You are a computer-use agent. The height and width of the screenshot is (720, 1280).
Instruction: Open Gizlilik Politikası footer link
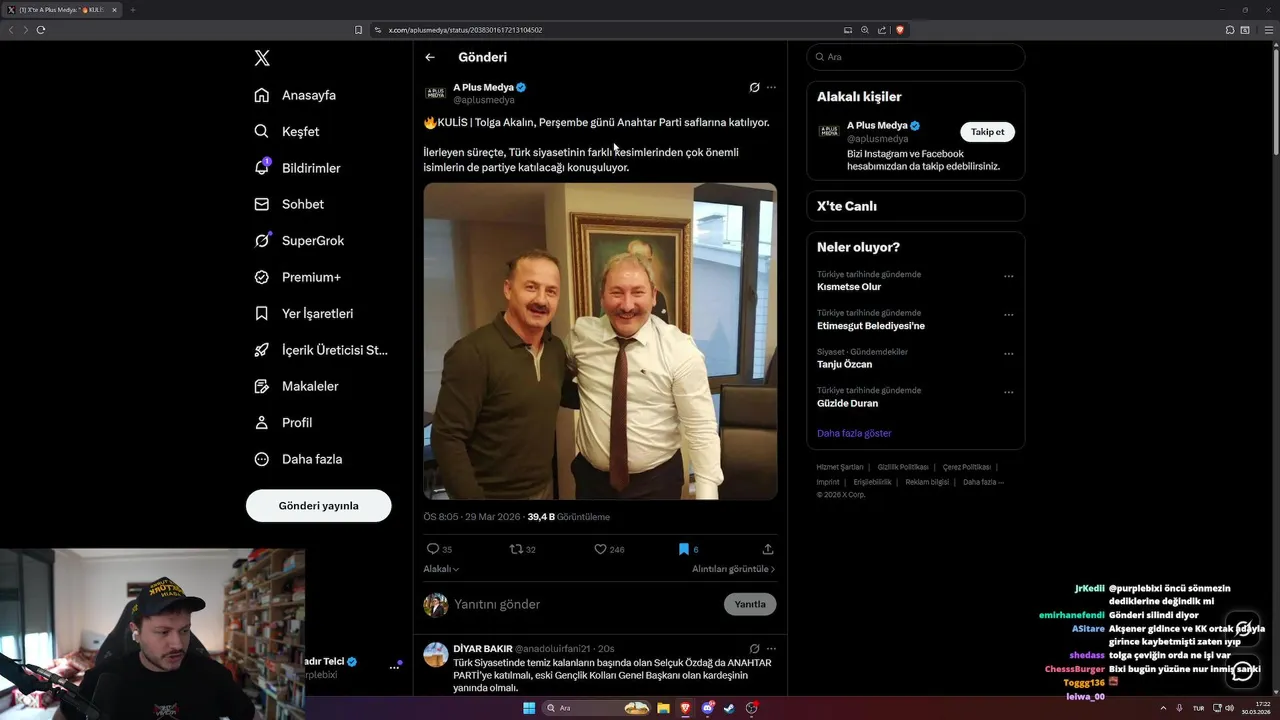903,467
